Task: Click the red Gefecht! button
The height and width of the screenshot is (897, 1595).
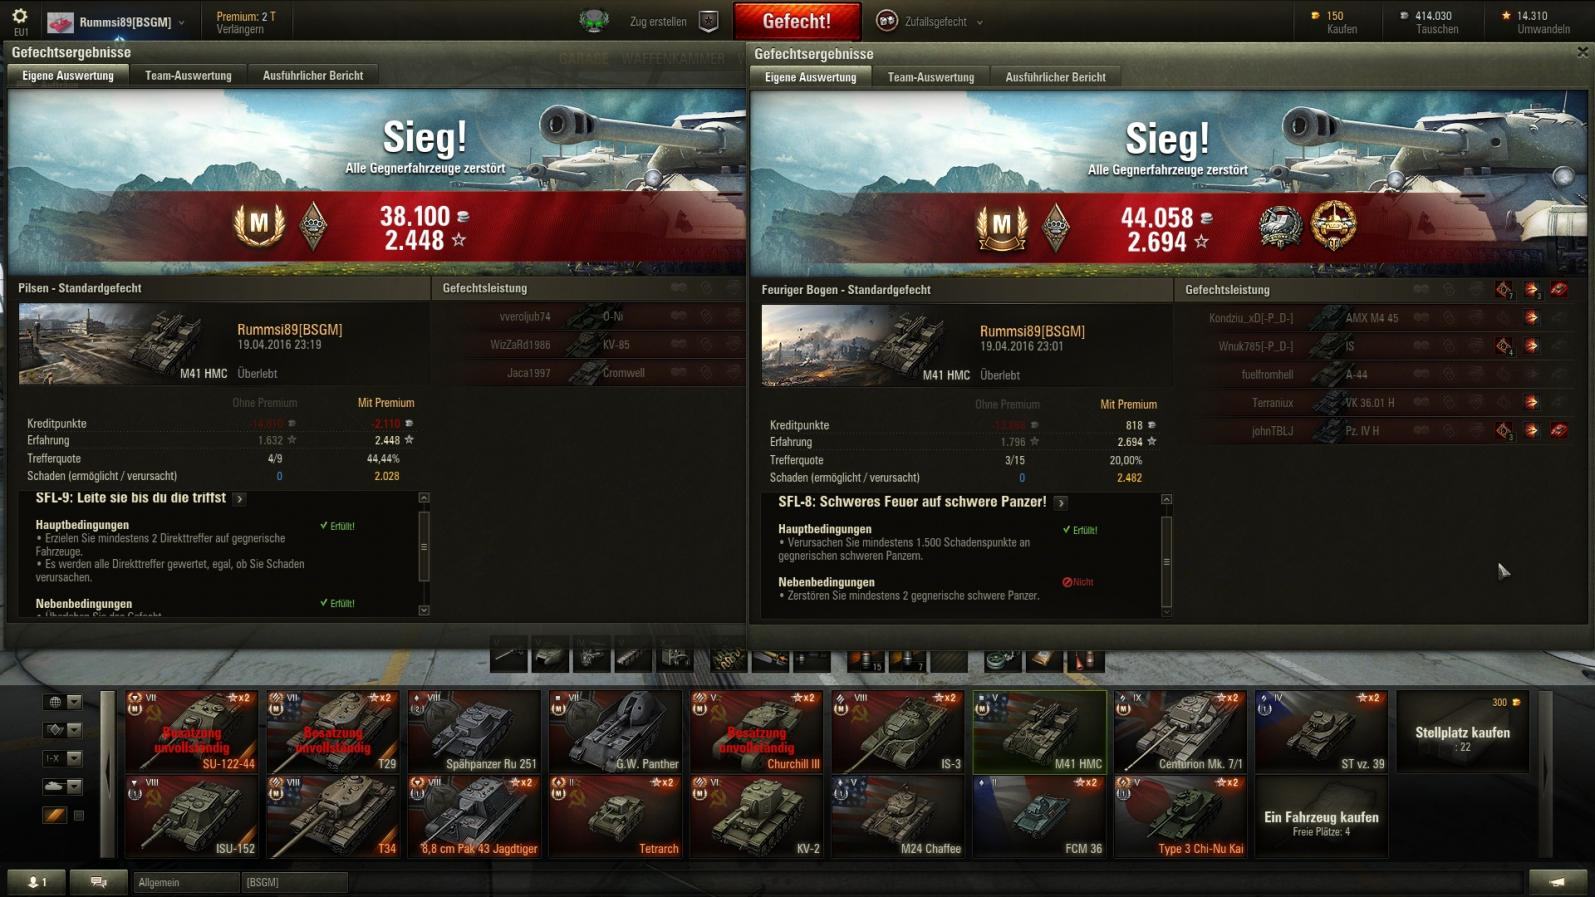Action: (x=796, y=21)
